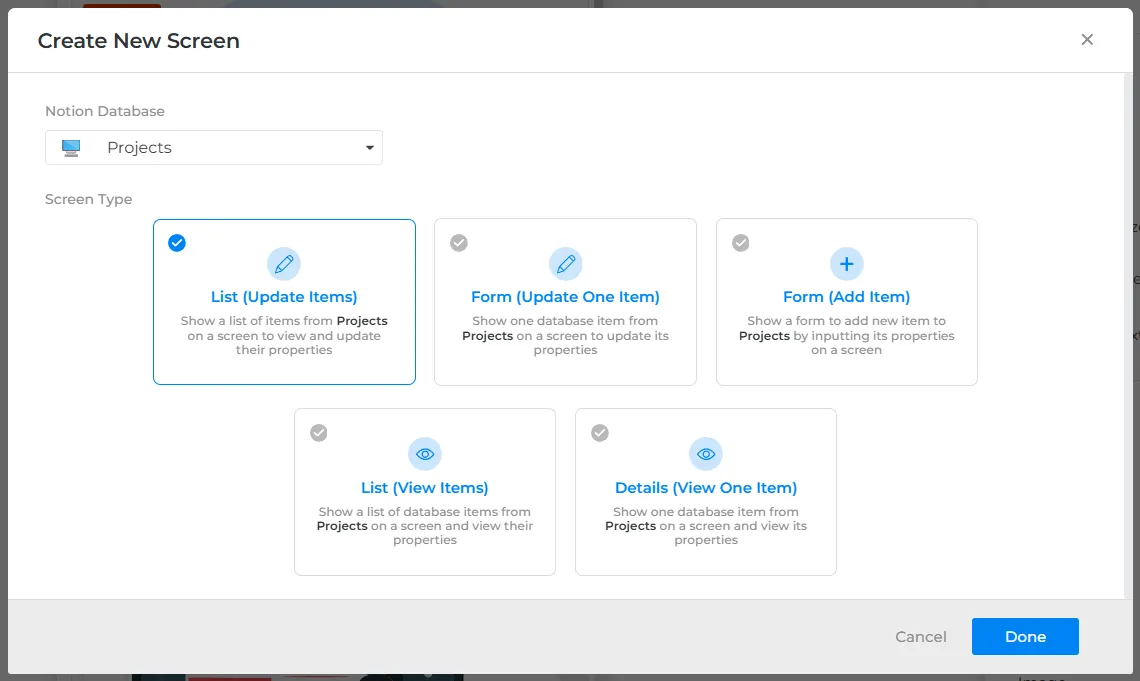The height and width of the screenshot is (681, 1140).
Task: Expand the database dropdown arrow
Action: [x=369, y=148]
